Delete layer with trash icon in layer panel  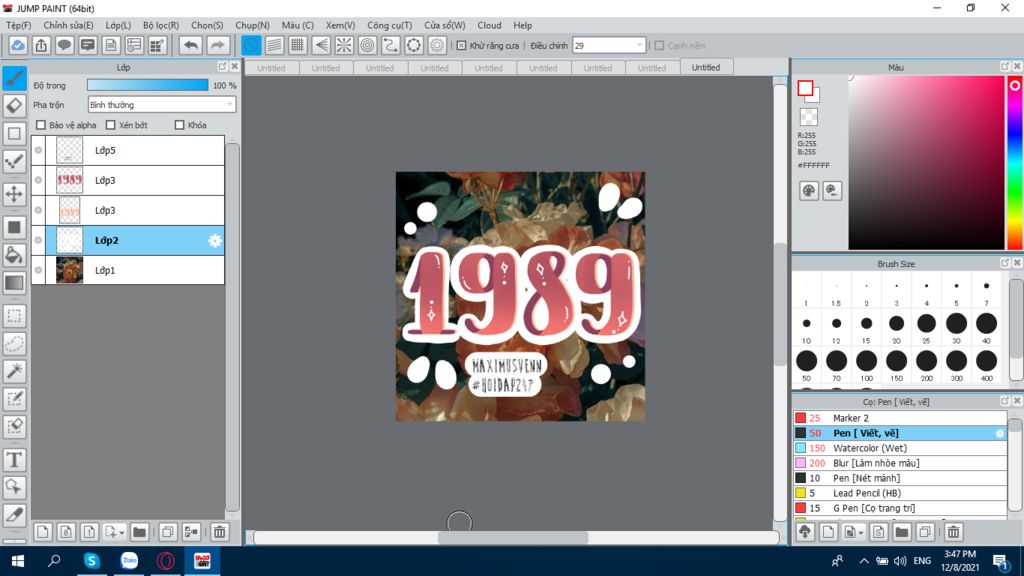pyautogui.click(x=219, y=532)
